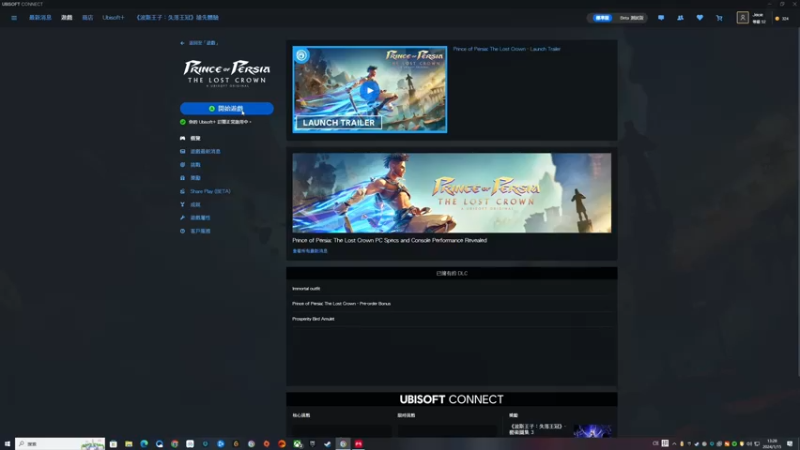
Task: Click the Prince of Persia logo in sidebar
Action: coord(227,73)
